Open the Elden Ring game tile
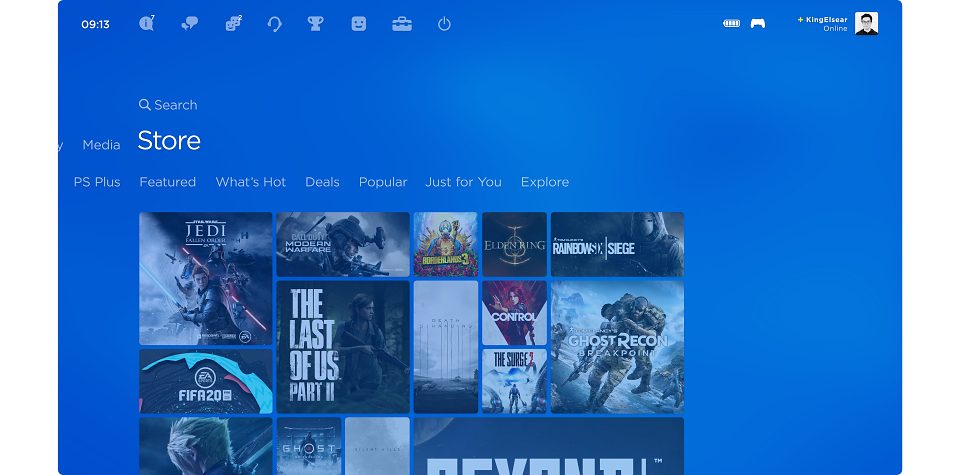Image resolution: width=960 pixels, height=475 pixels. 514,244
